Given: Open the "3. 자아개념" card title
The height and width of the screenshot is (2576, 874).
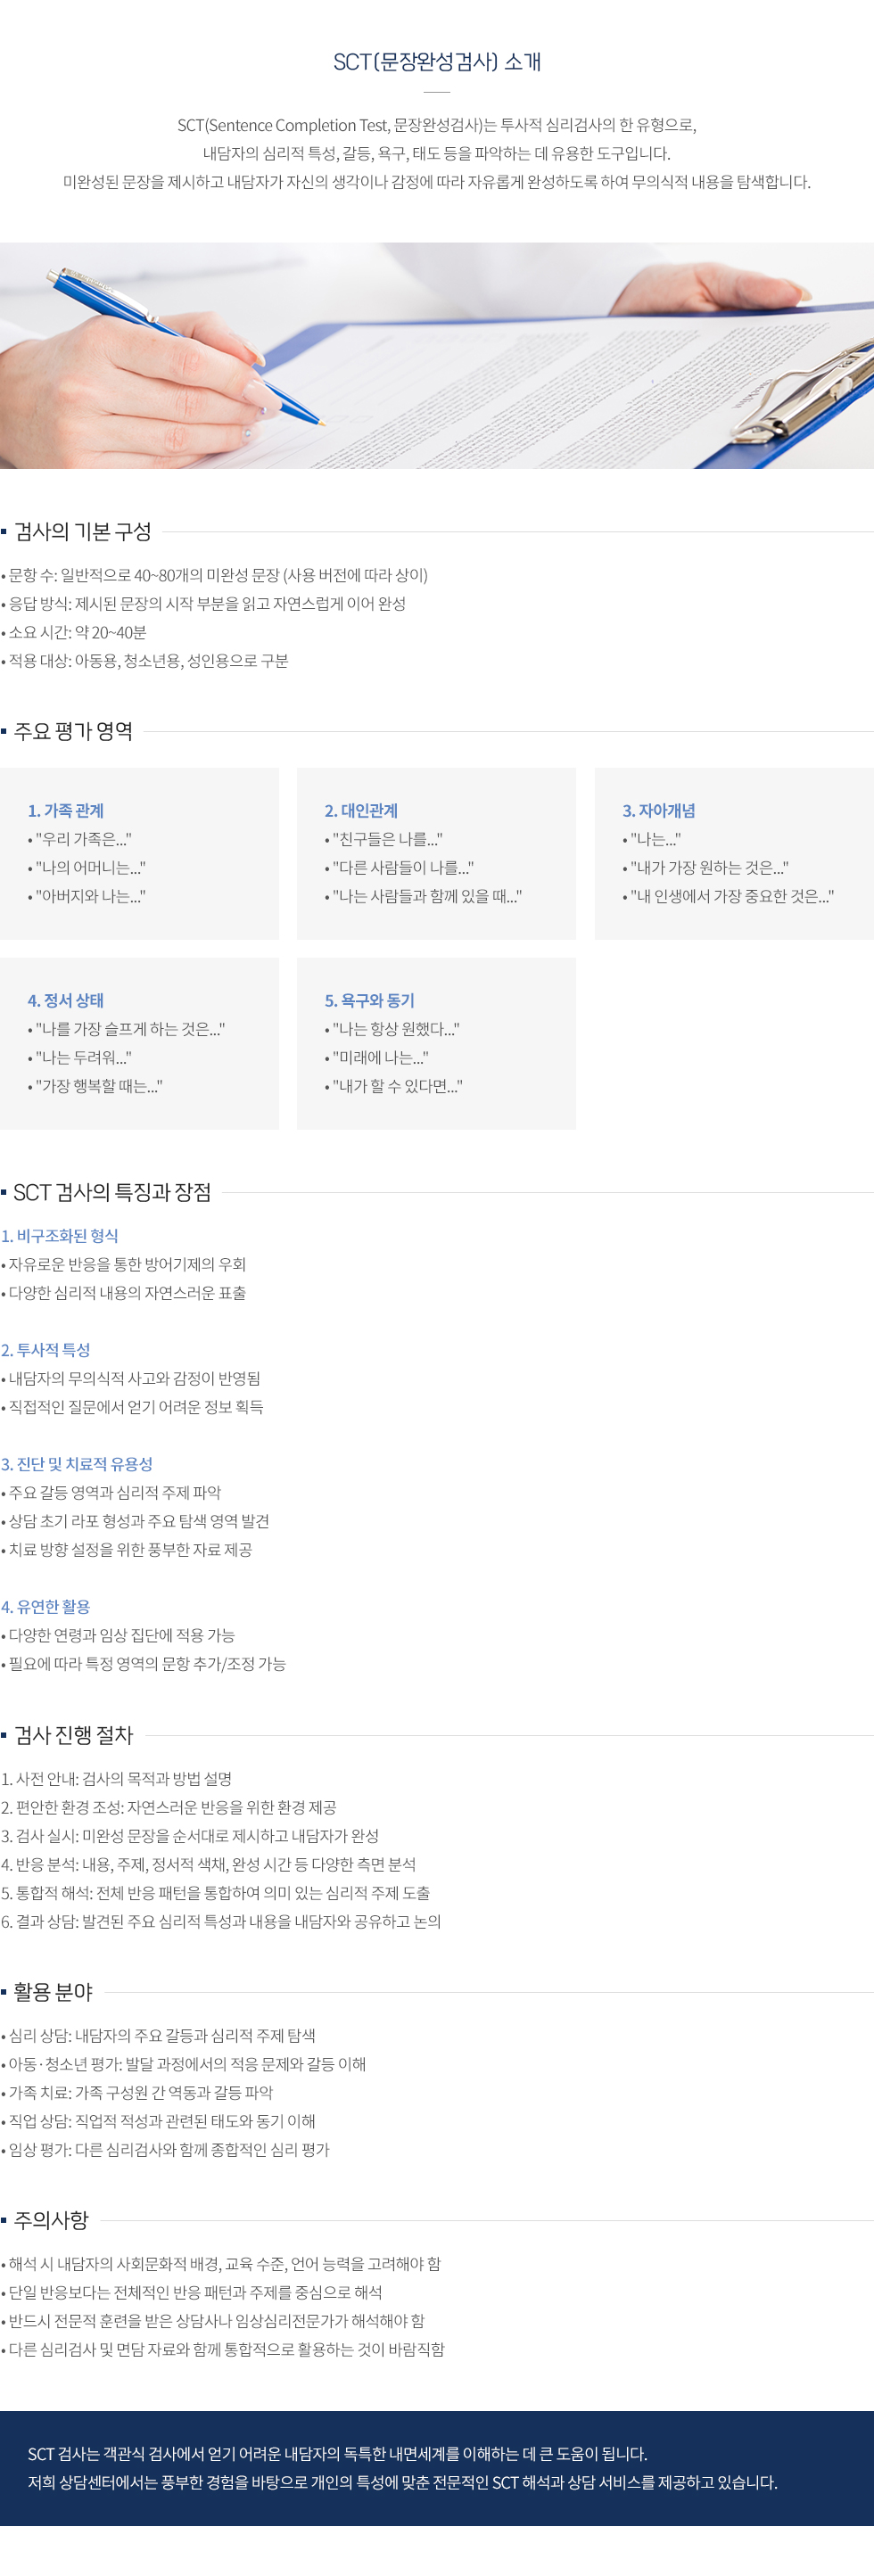Looking at the screenshot, I should 659,811.
